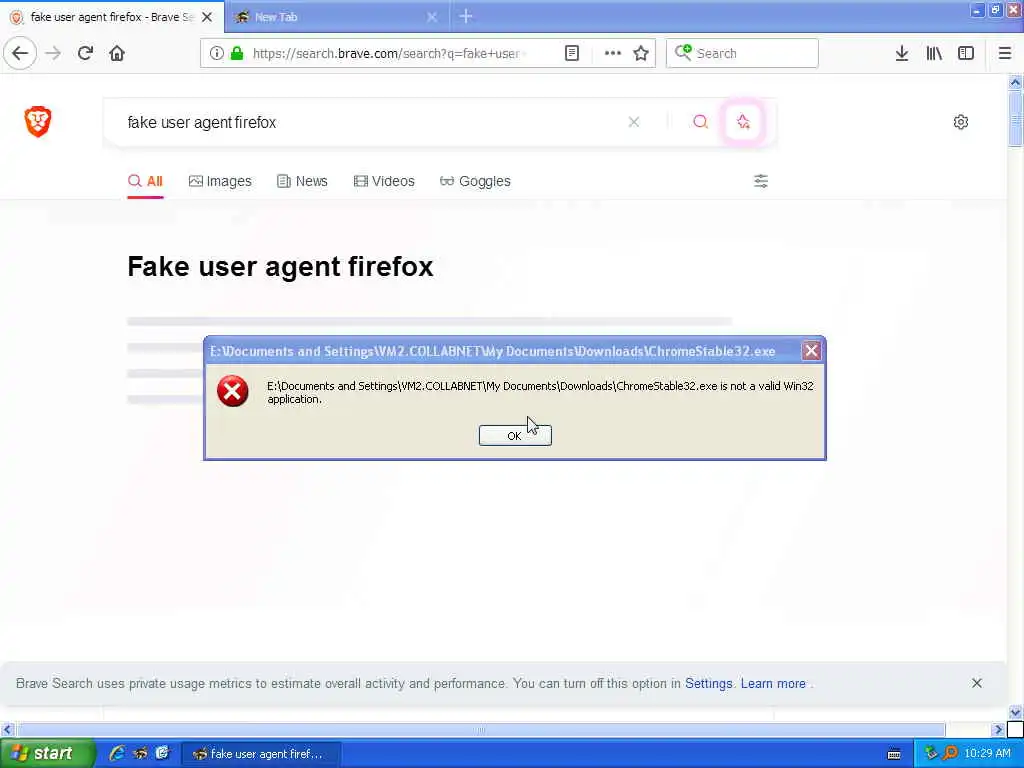Screen dimensions: 1024x768
Task: Click the pink AI answer sparkle button
Action: pyautogui.click(x=743, y=121)
